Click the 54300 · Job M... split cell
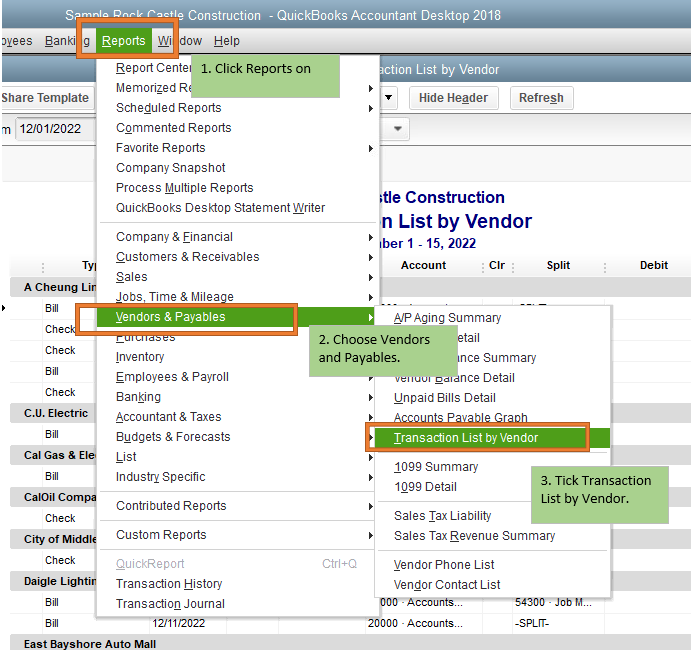This screenshot has width=694, height=650. [x=553, y=602]
